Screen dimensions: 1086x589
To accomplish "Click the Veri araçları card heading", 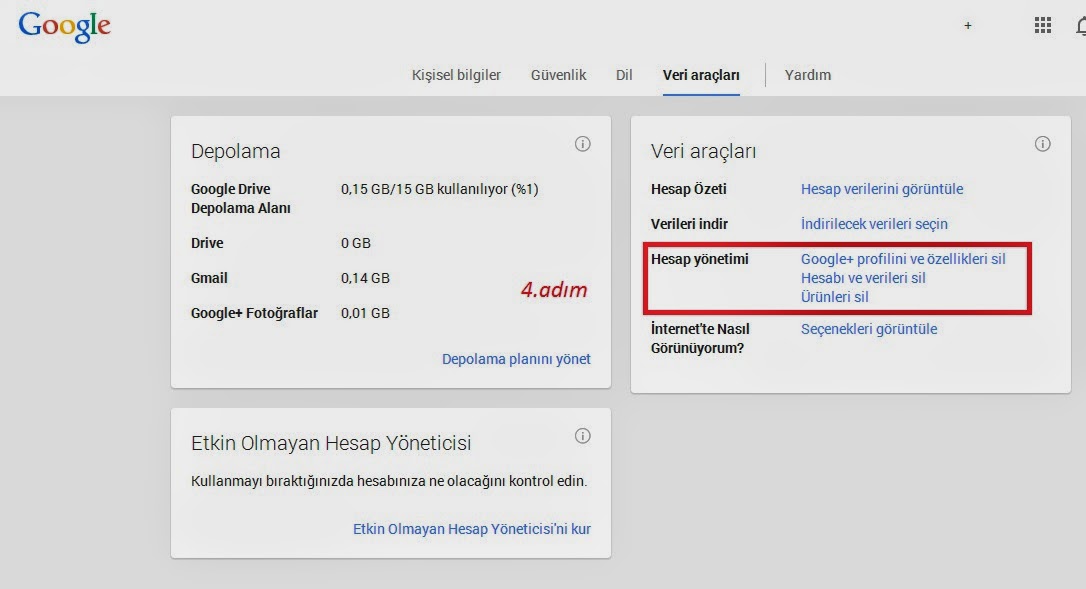I will point(703,151).
